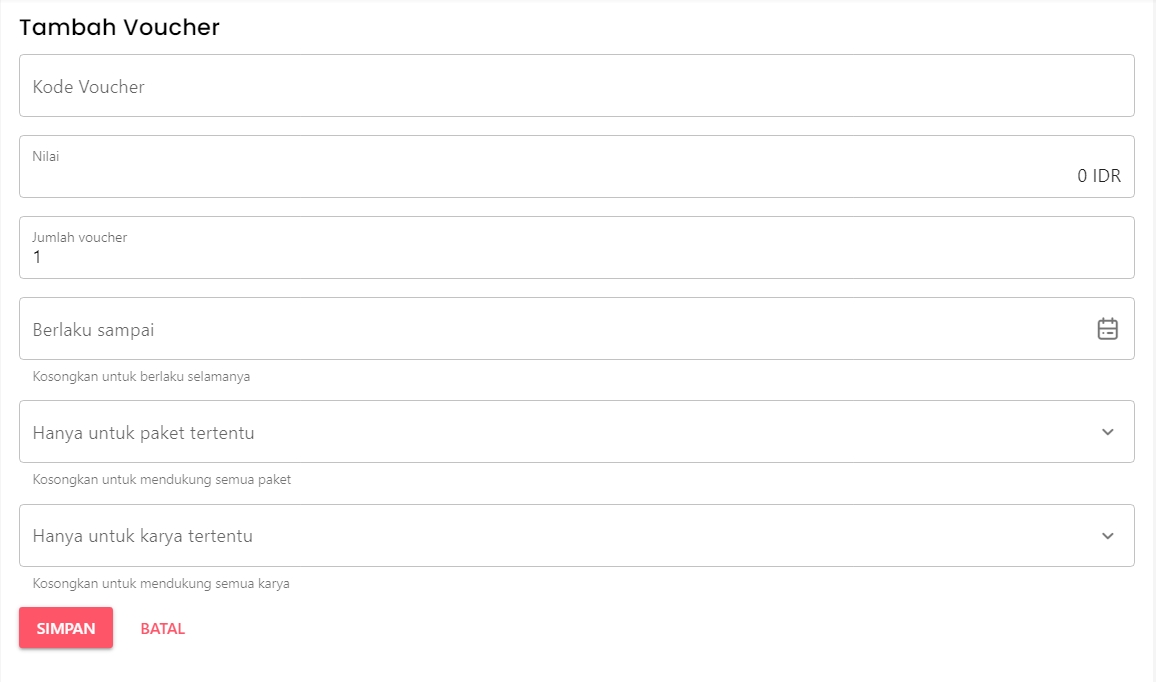Click the "Tambah Voucher" heading
This screenshot has height=682, width=1156.
[119, 27]
